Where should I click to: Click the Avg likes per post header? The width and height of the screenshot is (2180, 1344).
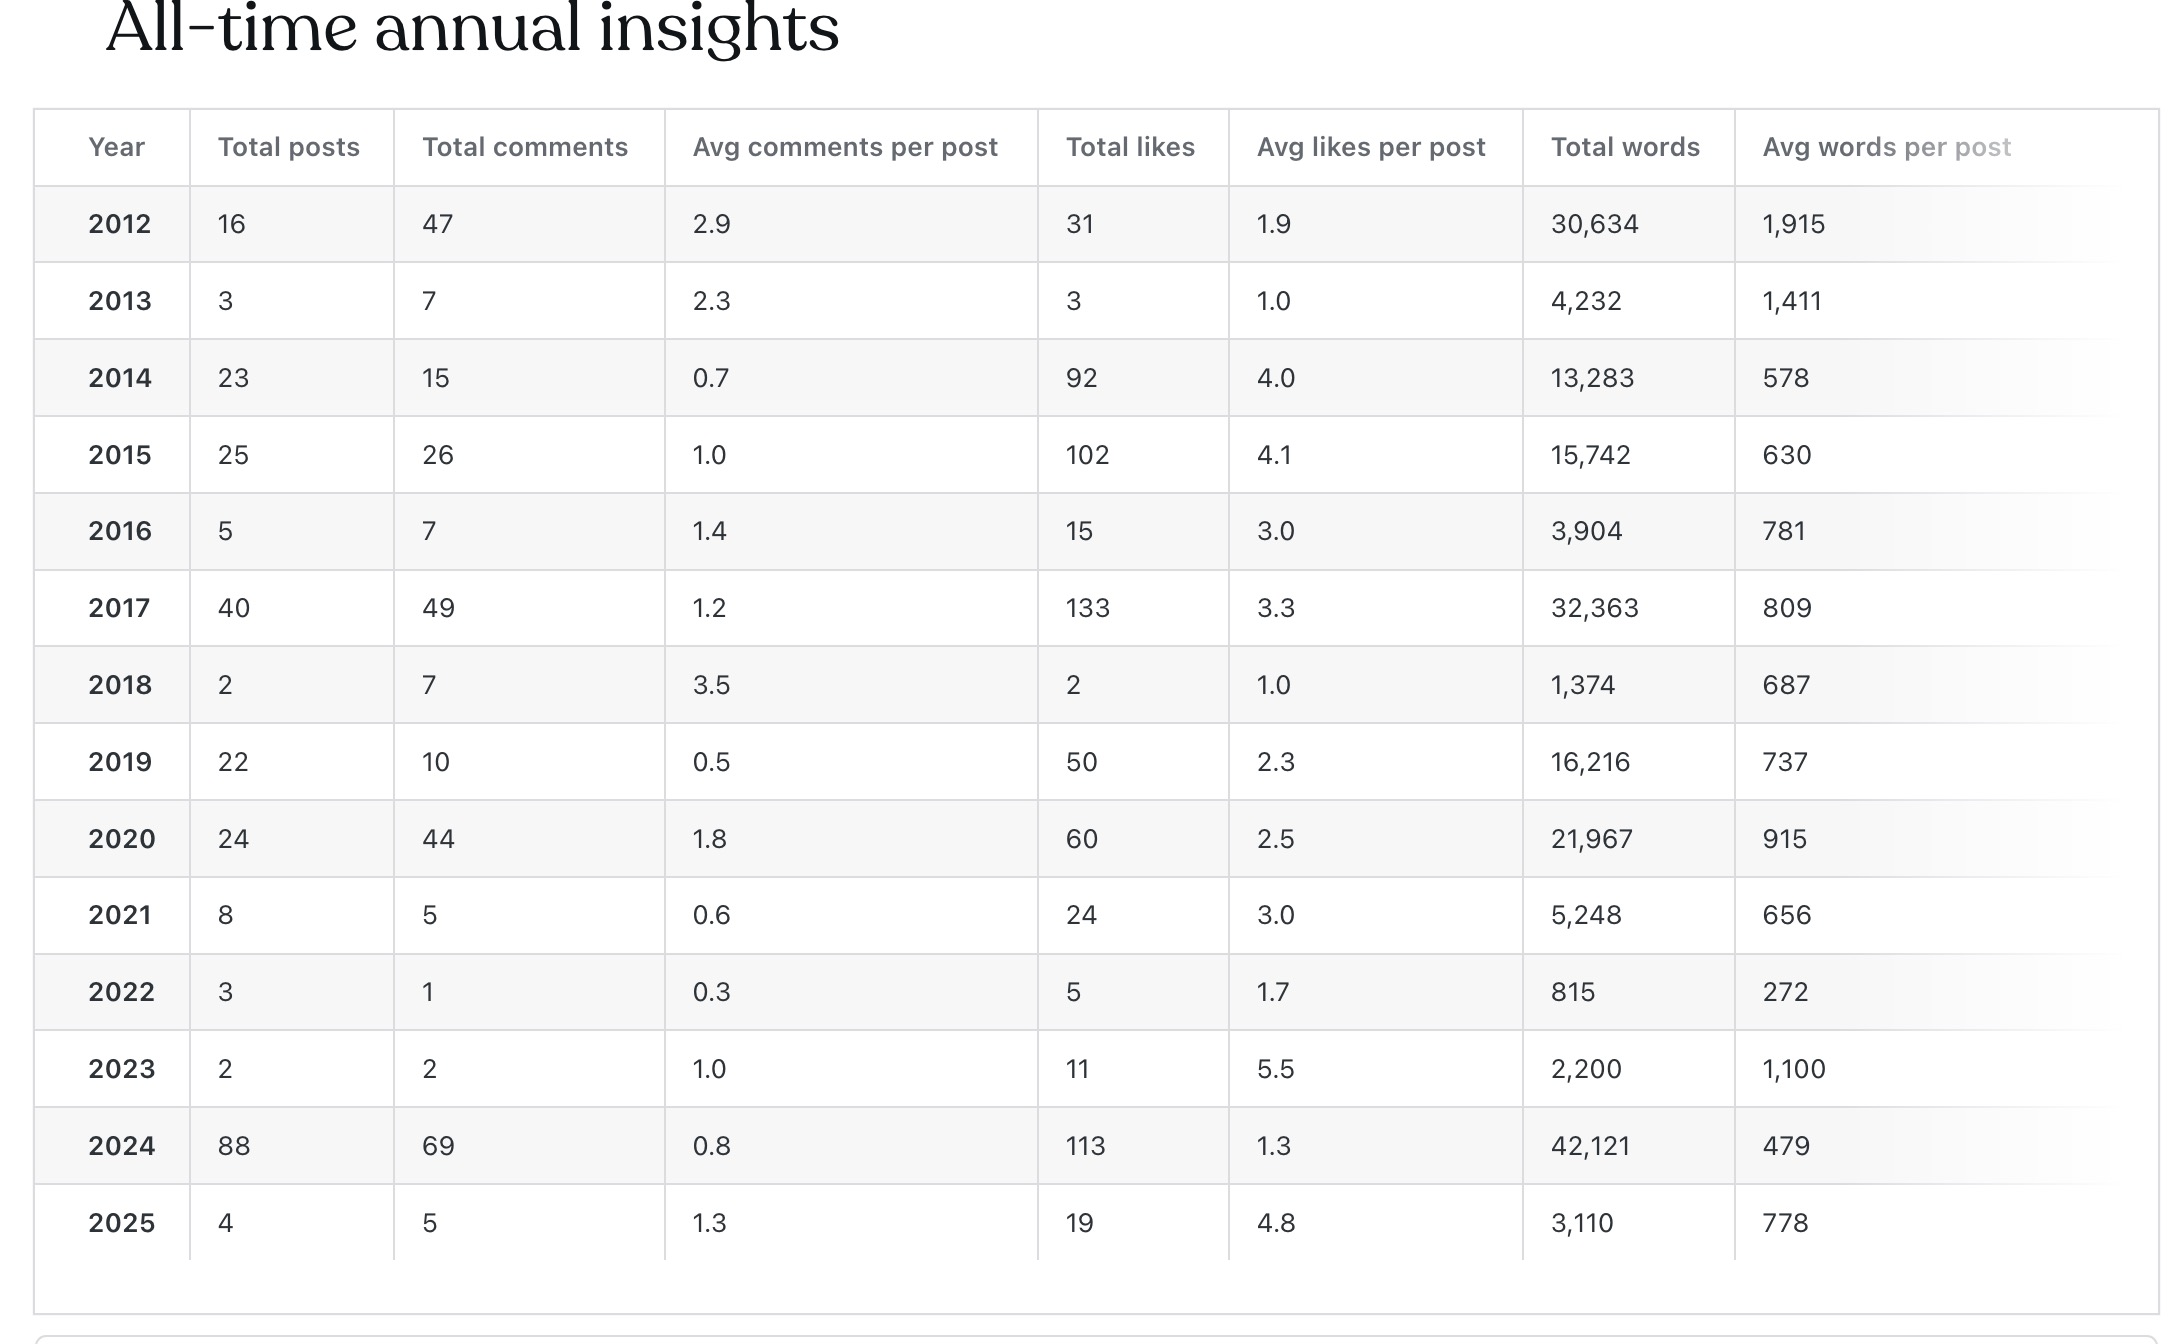click(1370, 147)
